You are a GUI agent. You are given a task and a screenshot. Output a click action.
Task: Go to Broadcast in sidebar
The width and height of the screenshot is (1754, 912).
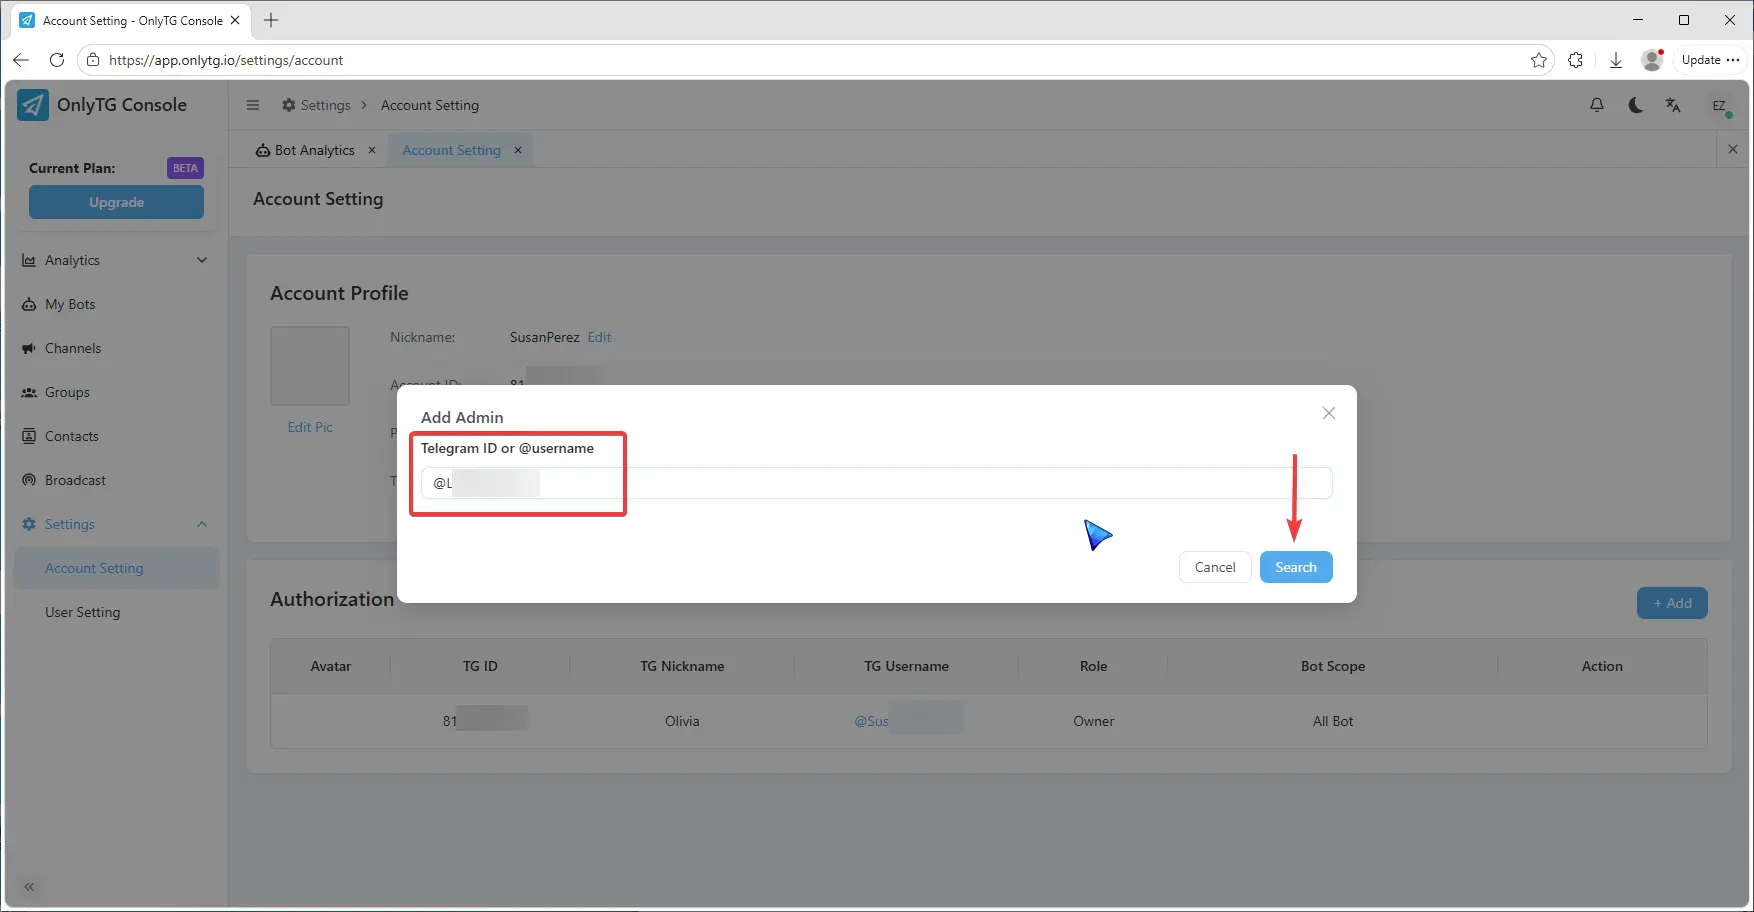pos(75,480)
